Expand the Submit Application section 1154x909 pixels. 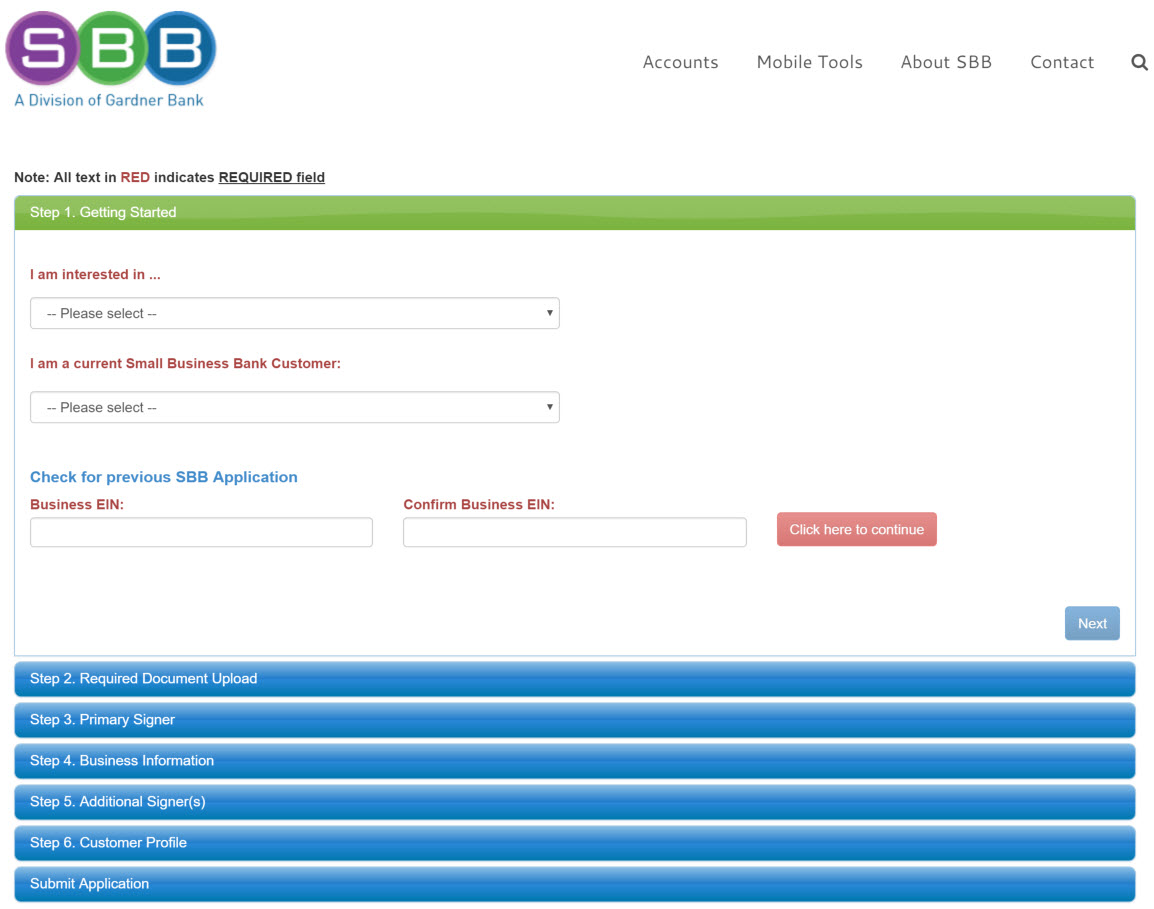tap(575, 884)
